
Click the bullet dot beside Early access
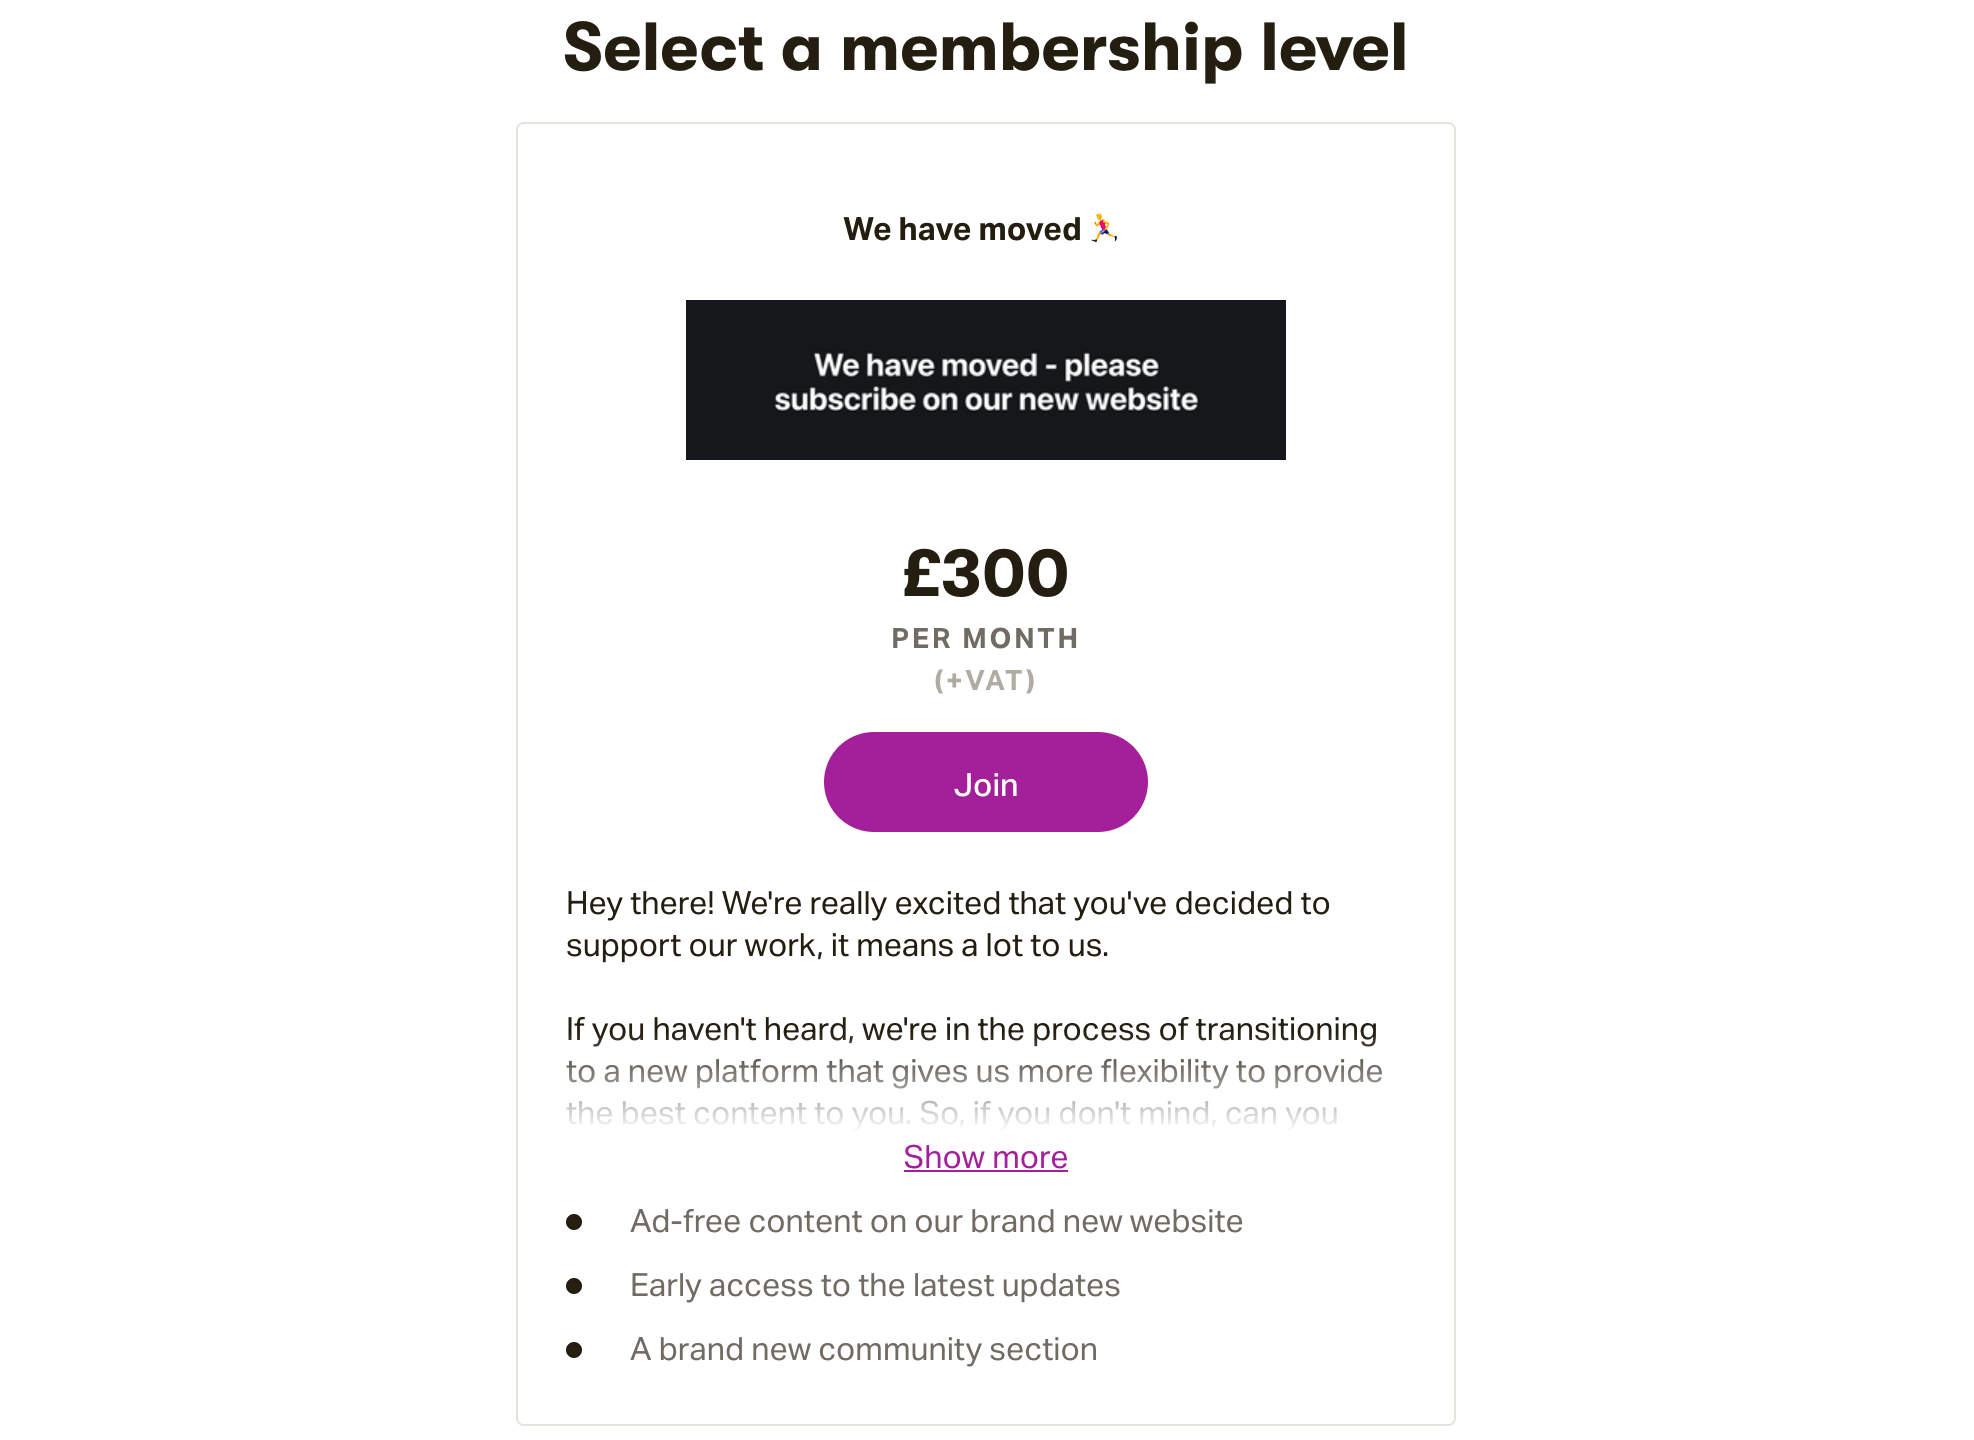[574, 1286]
